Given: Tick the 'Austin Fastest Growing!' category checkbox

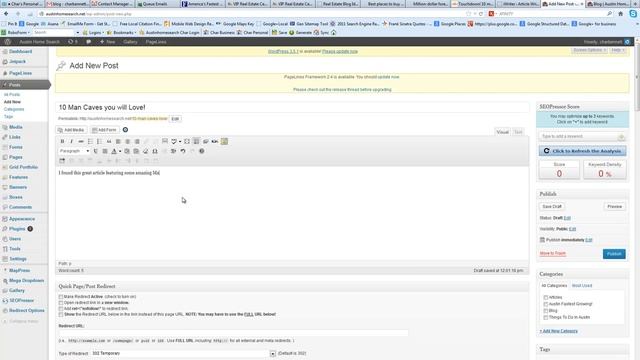Looking at the screenshot, I should click(546, 304).
